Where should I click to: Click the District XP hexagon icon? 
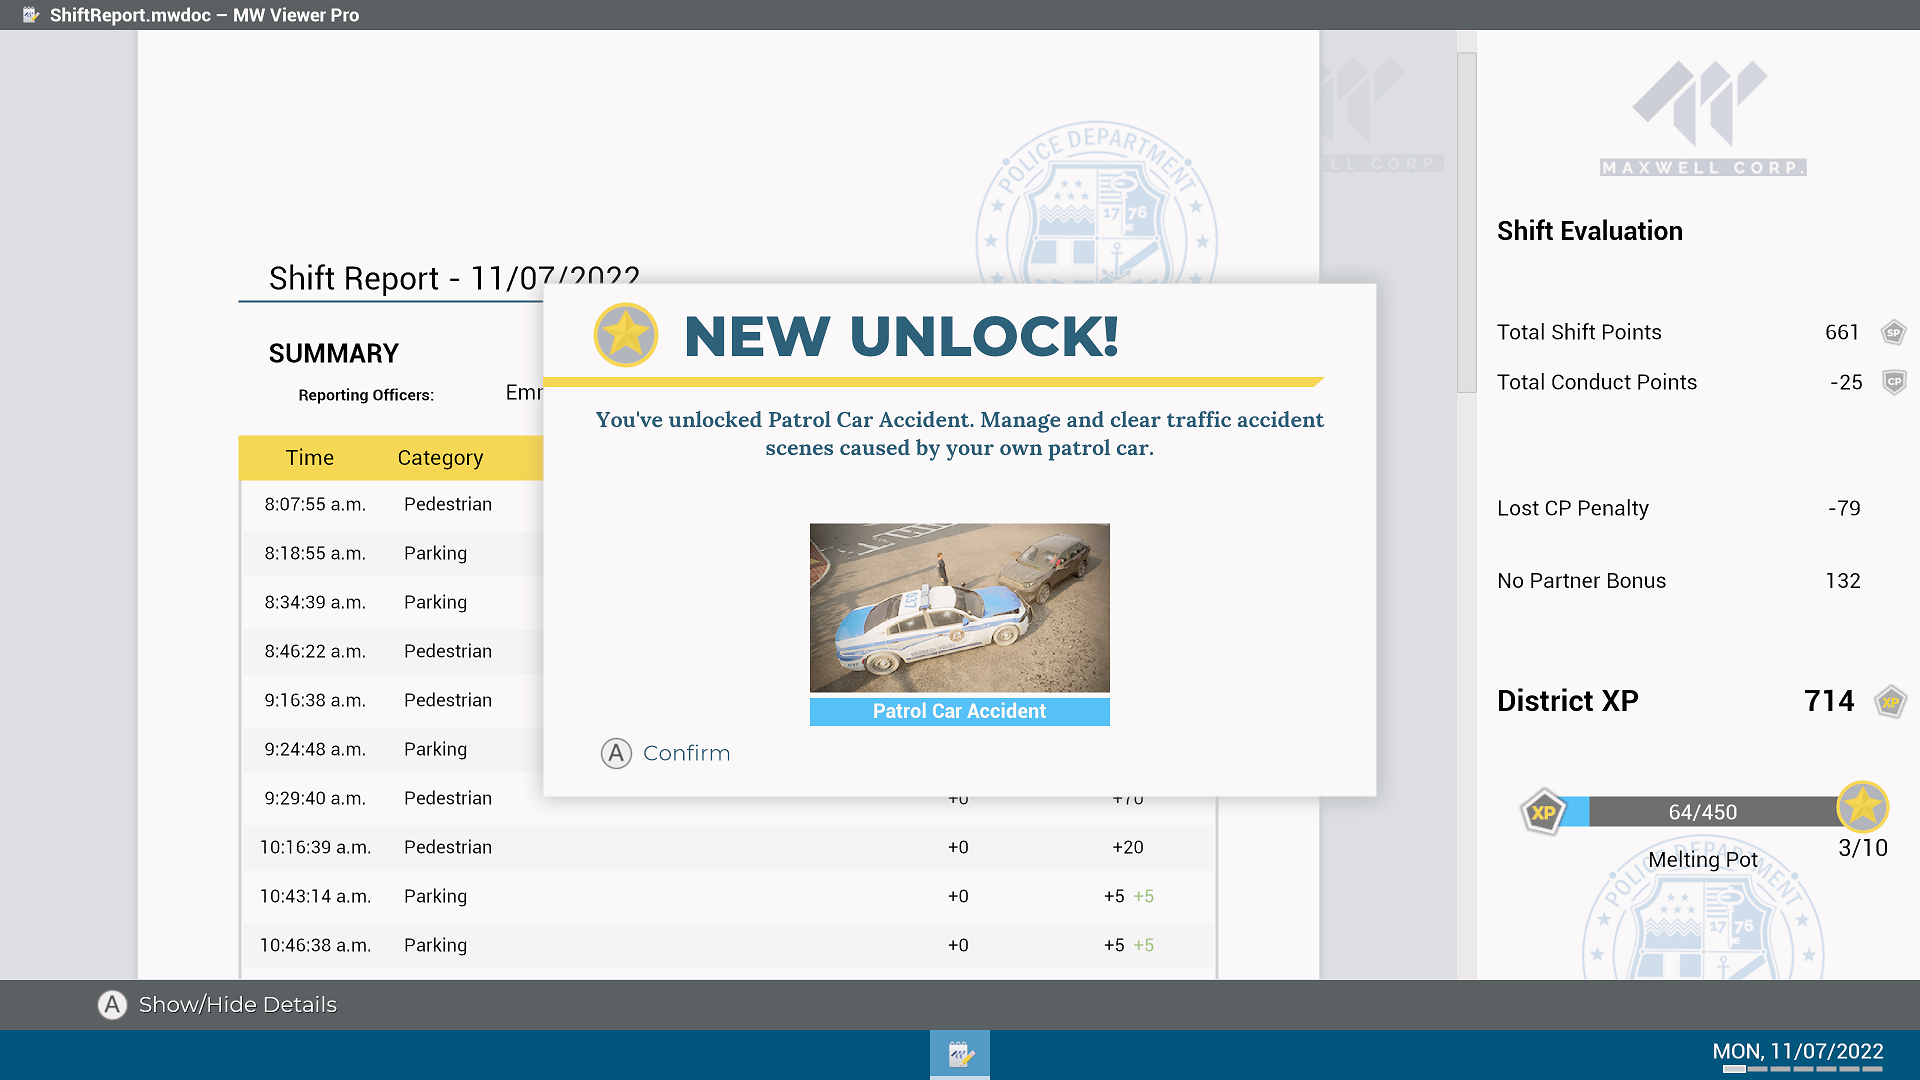(1890, 702)
